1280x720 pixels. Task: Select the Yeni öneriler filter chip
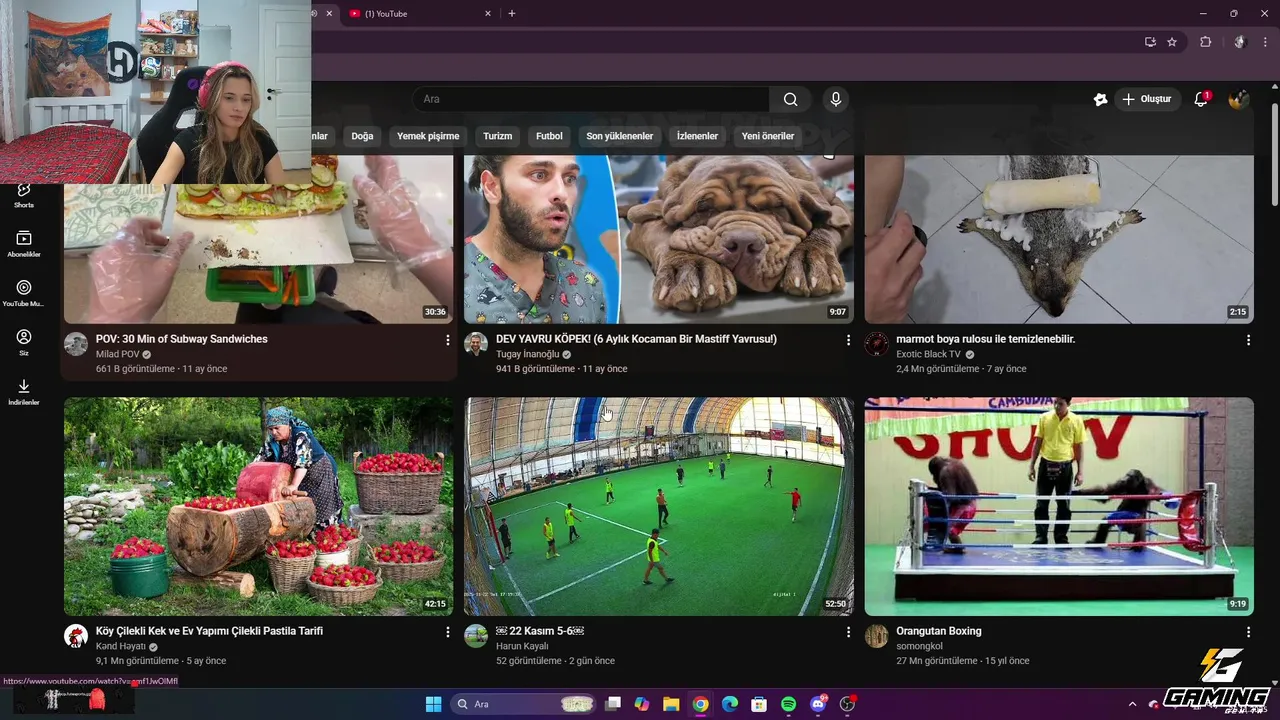point(768,136)
